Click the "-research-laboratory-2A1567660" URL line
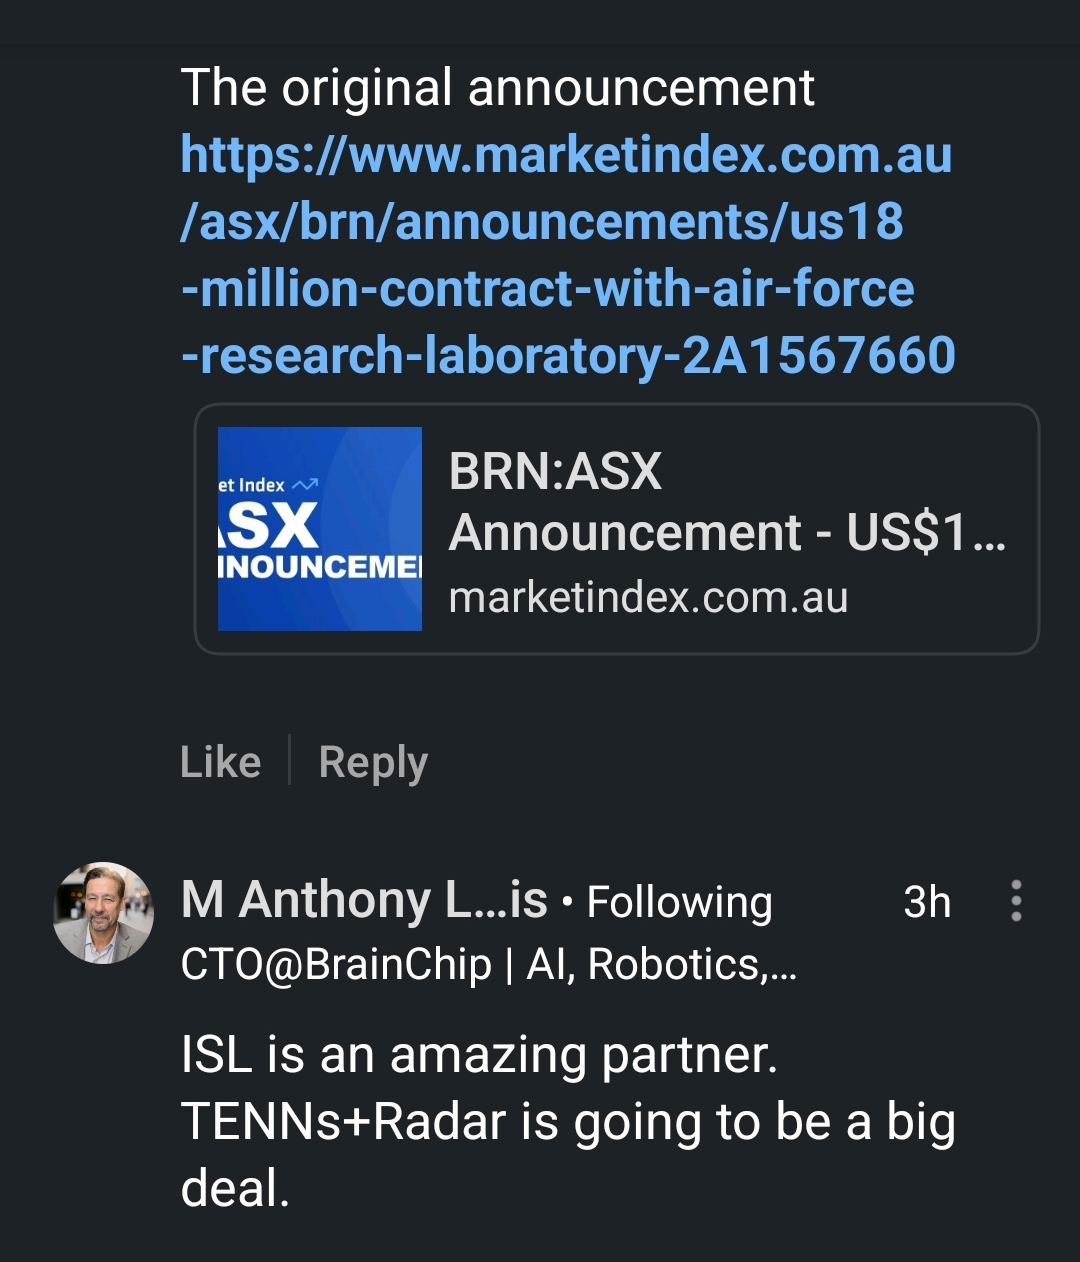The height and width of the screenshot is (1262, 1080). click(x=568, y=356)
